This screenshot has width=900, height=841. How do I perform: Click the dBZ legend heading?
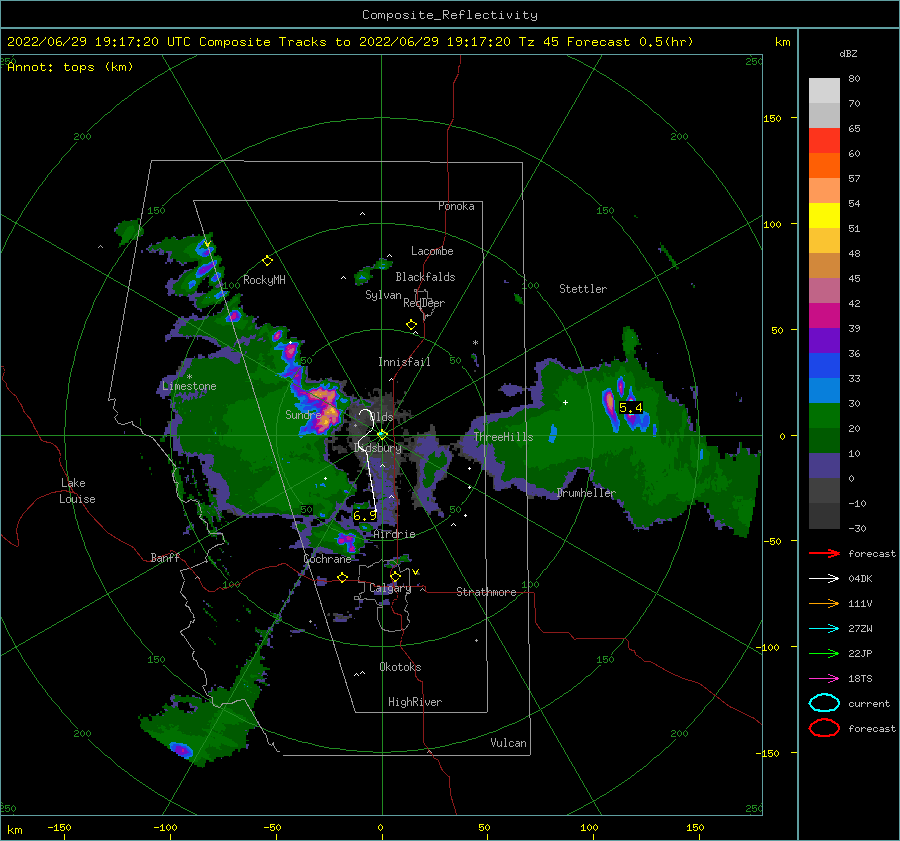point(848,53)
